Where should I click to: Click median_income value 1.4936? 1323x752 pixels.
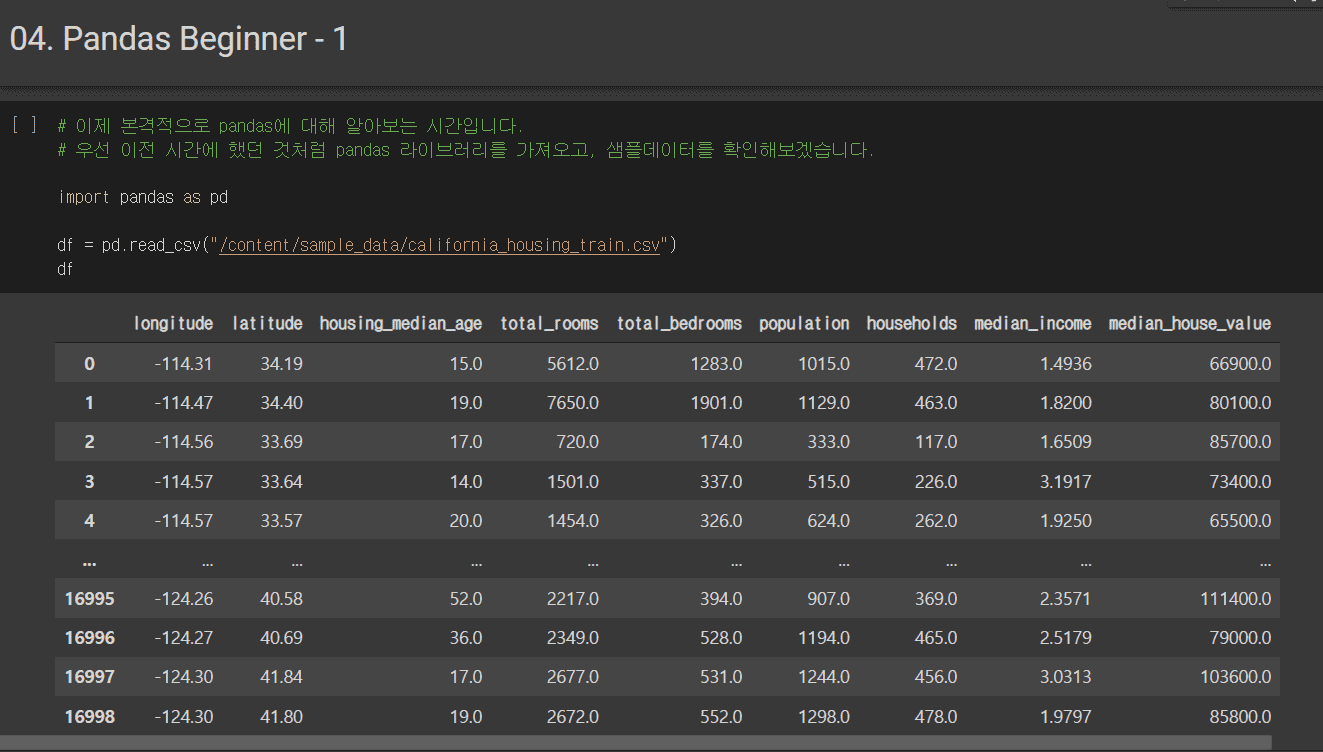tap(1066, 364)
